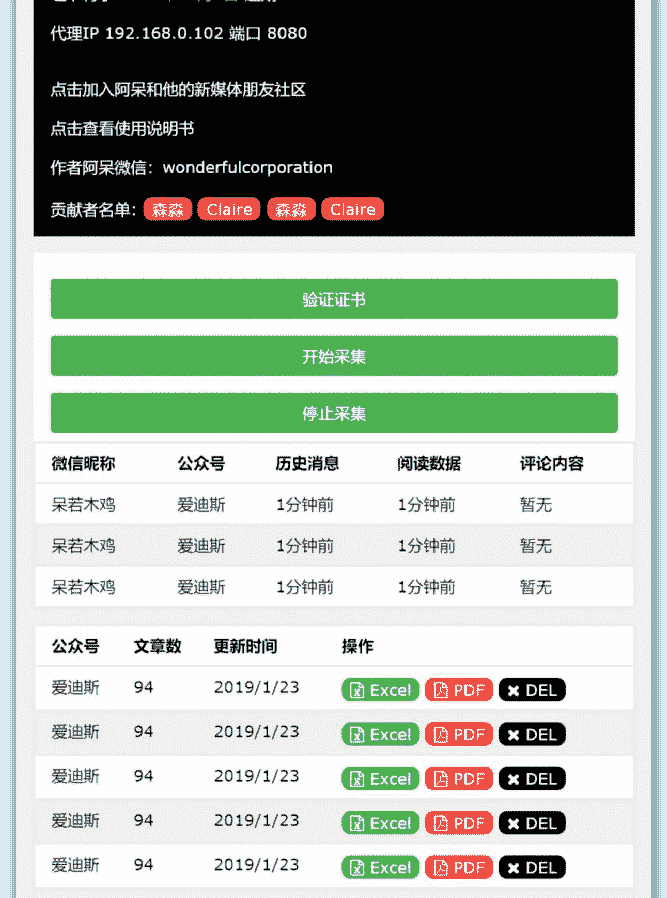Export second 爱迪斯 row to Excel
This screenshot has width=667, height=898.
[x=380, y=734]
